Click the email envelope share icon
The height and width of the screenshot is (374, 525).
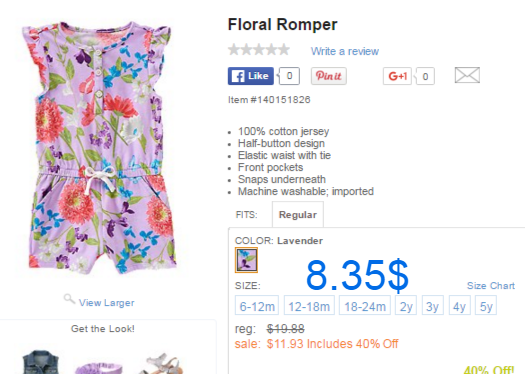pyautogui.click(x=467, y=75)
